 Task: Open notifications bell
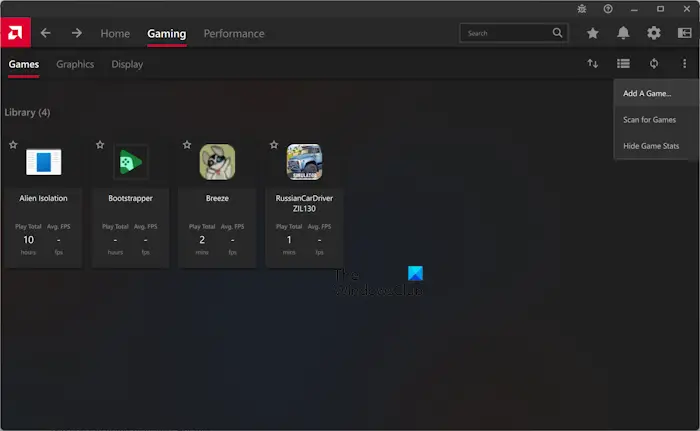[623, 33]
